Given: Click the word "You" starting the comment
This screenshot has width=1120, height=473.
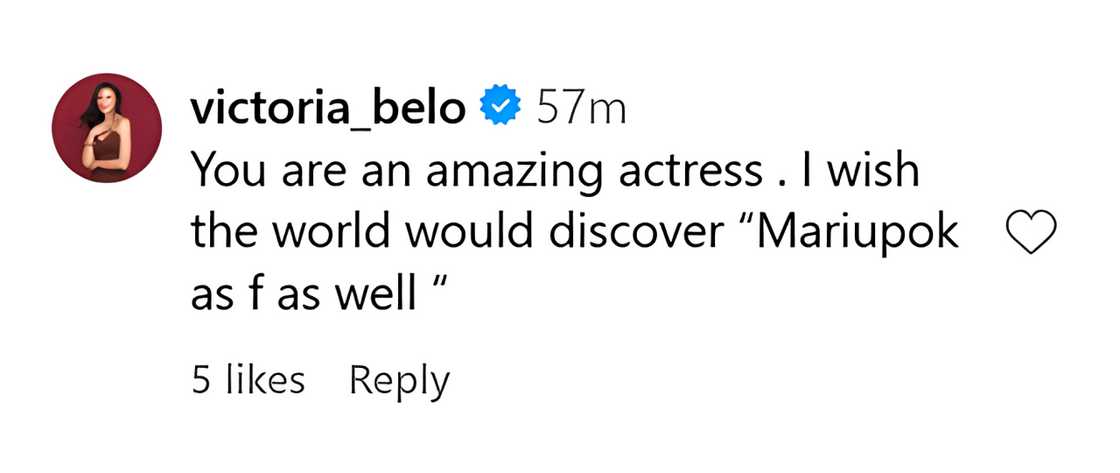Looking at the screenshot, I should [x=221, y=172].
